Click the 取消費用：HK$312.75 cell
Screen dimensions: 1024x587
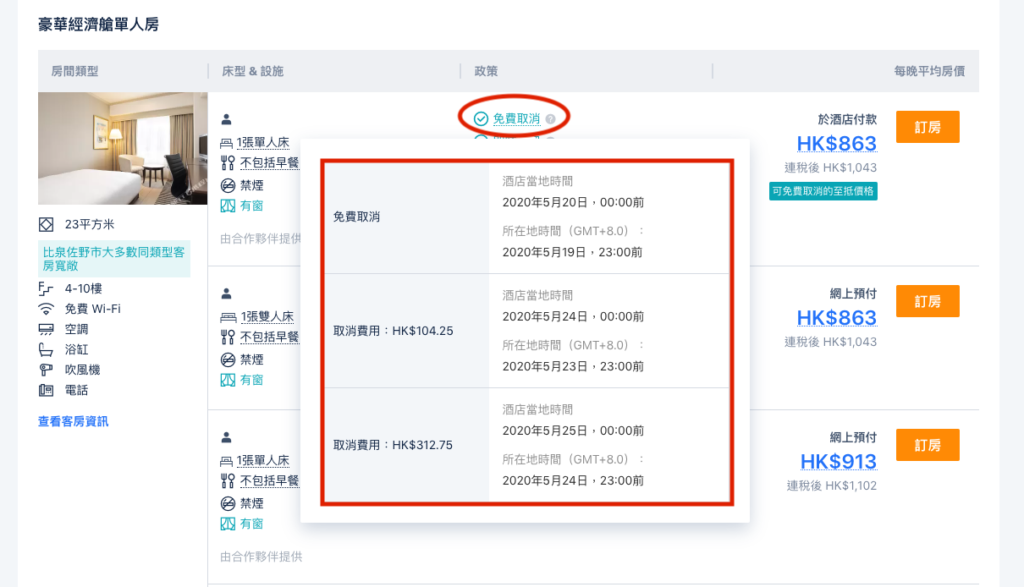point(407,445)
